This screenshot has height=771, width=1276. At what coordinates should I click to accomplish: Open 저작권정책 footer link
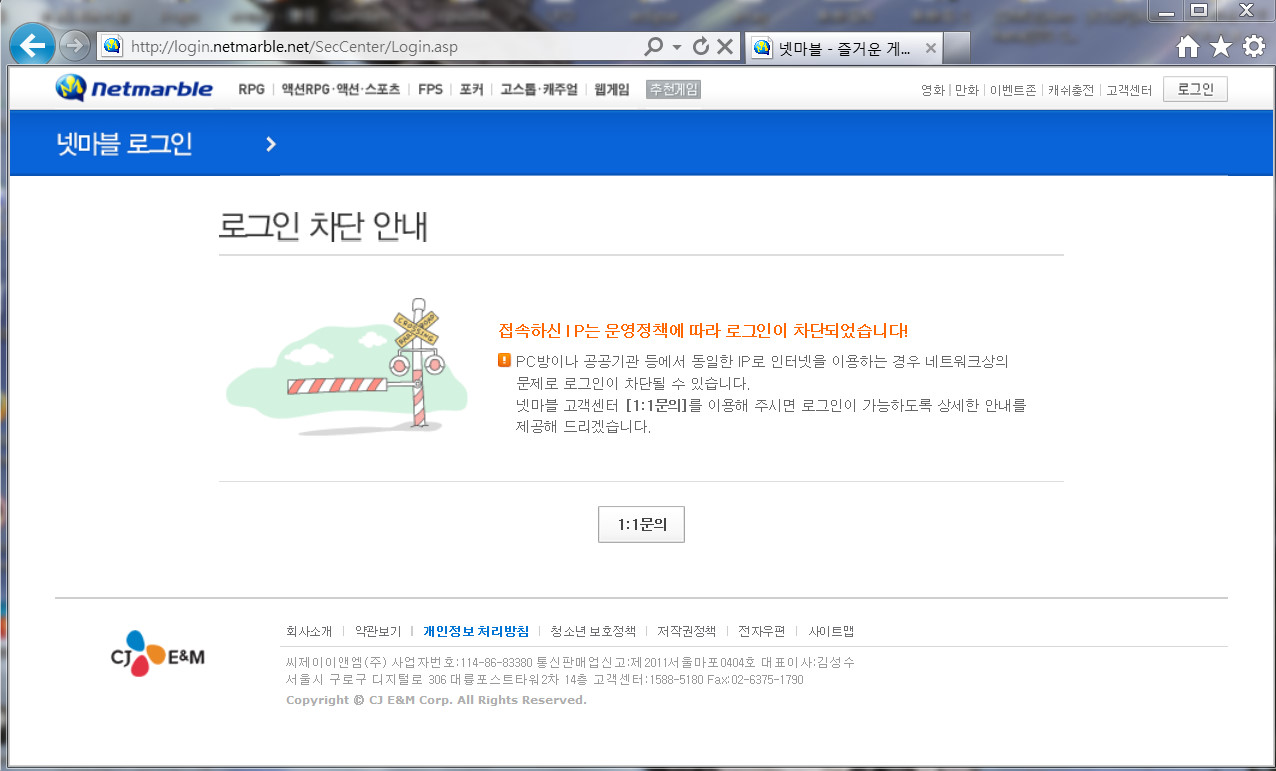click(686, 631)
